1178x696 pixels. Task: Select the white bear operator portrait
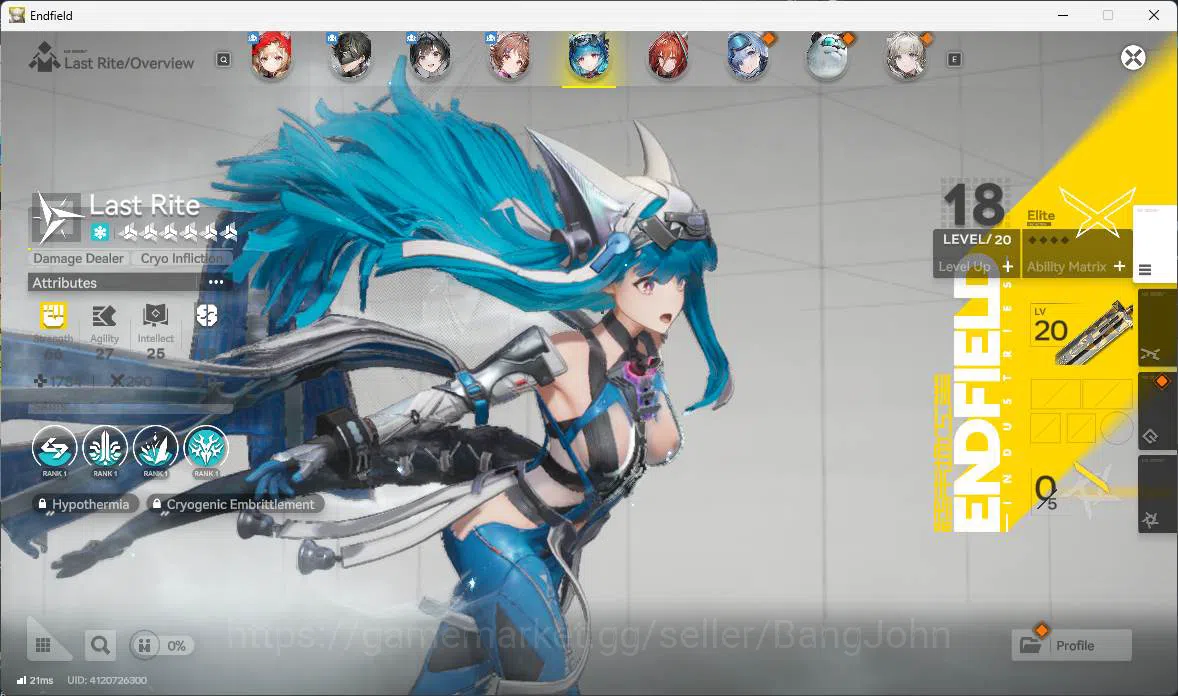pos(827,56)
